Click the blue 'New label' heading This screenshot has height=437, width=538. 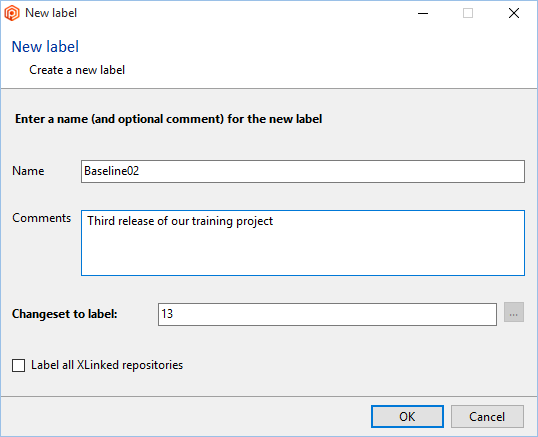pyautogui.click(x=45, y=47)
